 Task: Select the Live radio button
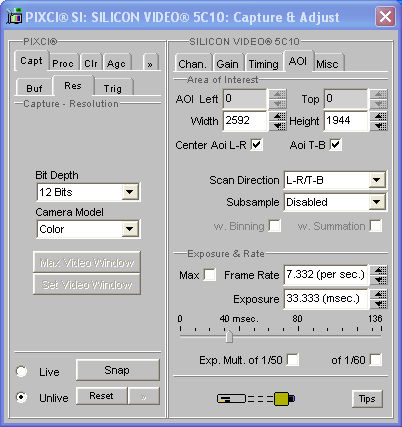pyautogui.click(x=22, y=371)
